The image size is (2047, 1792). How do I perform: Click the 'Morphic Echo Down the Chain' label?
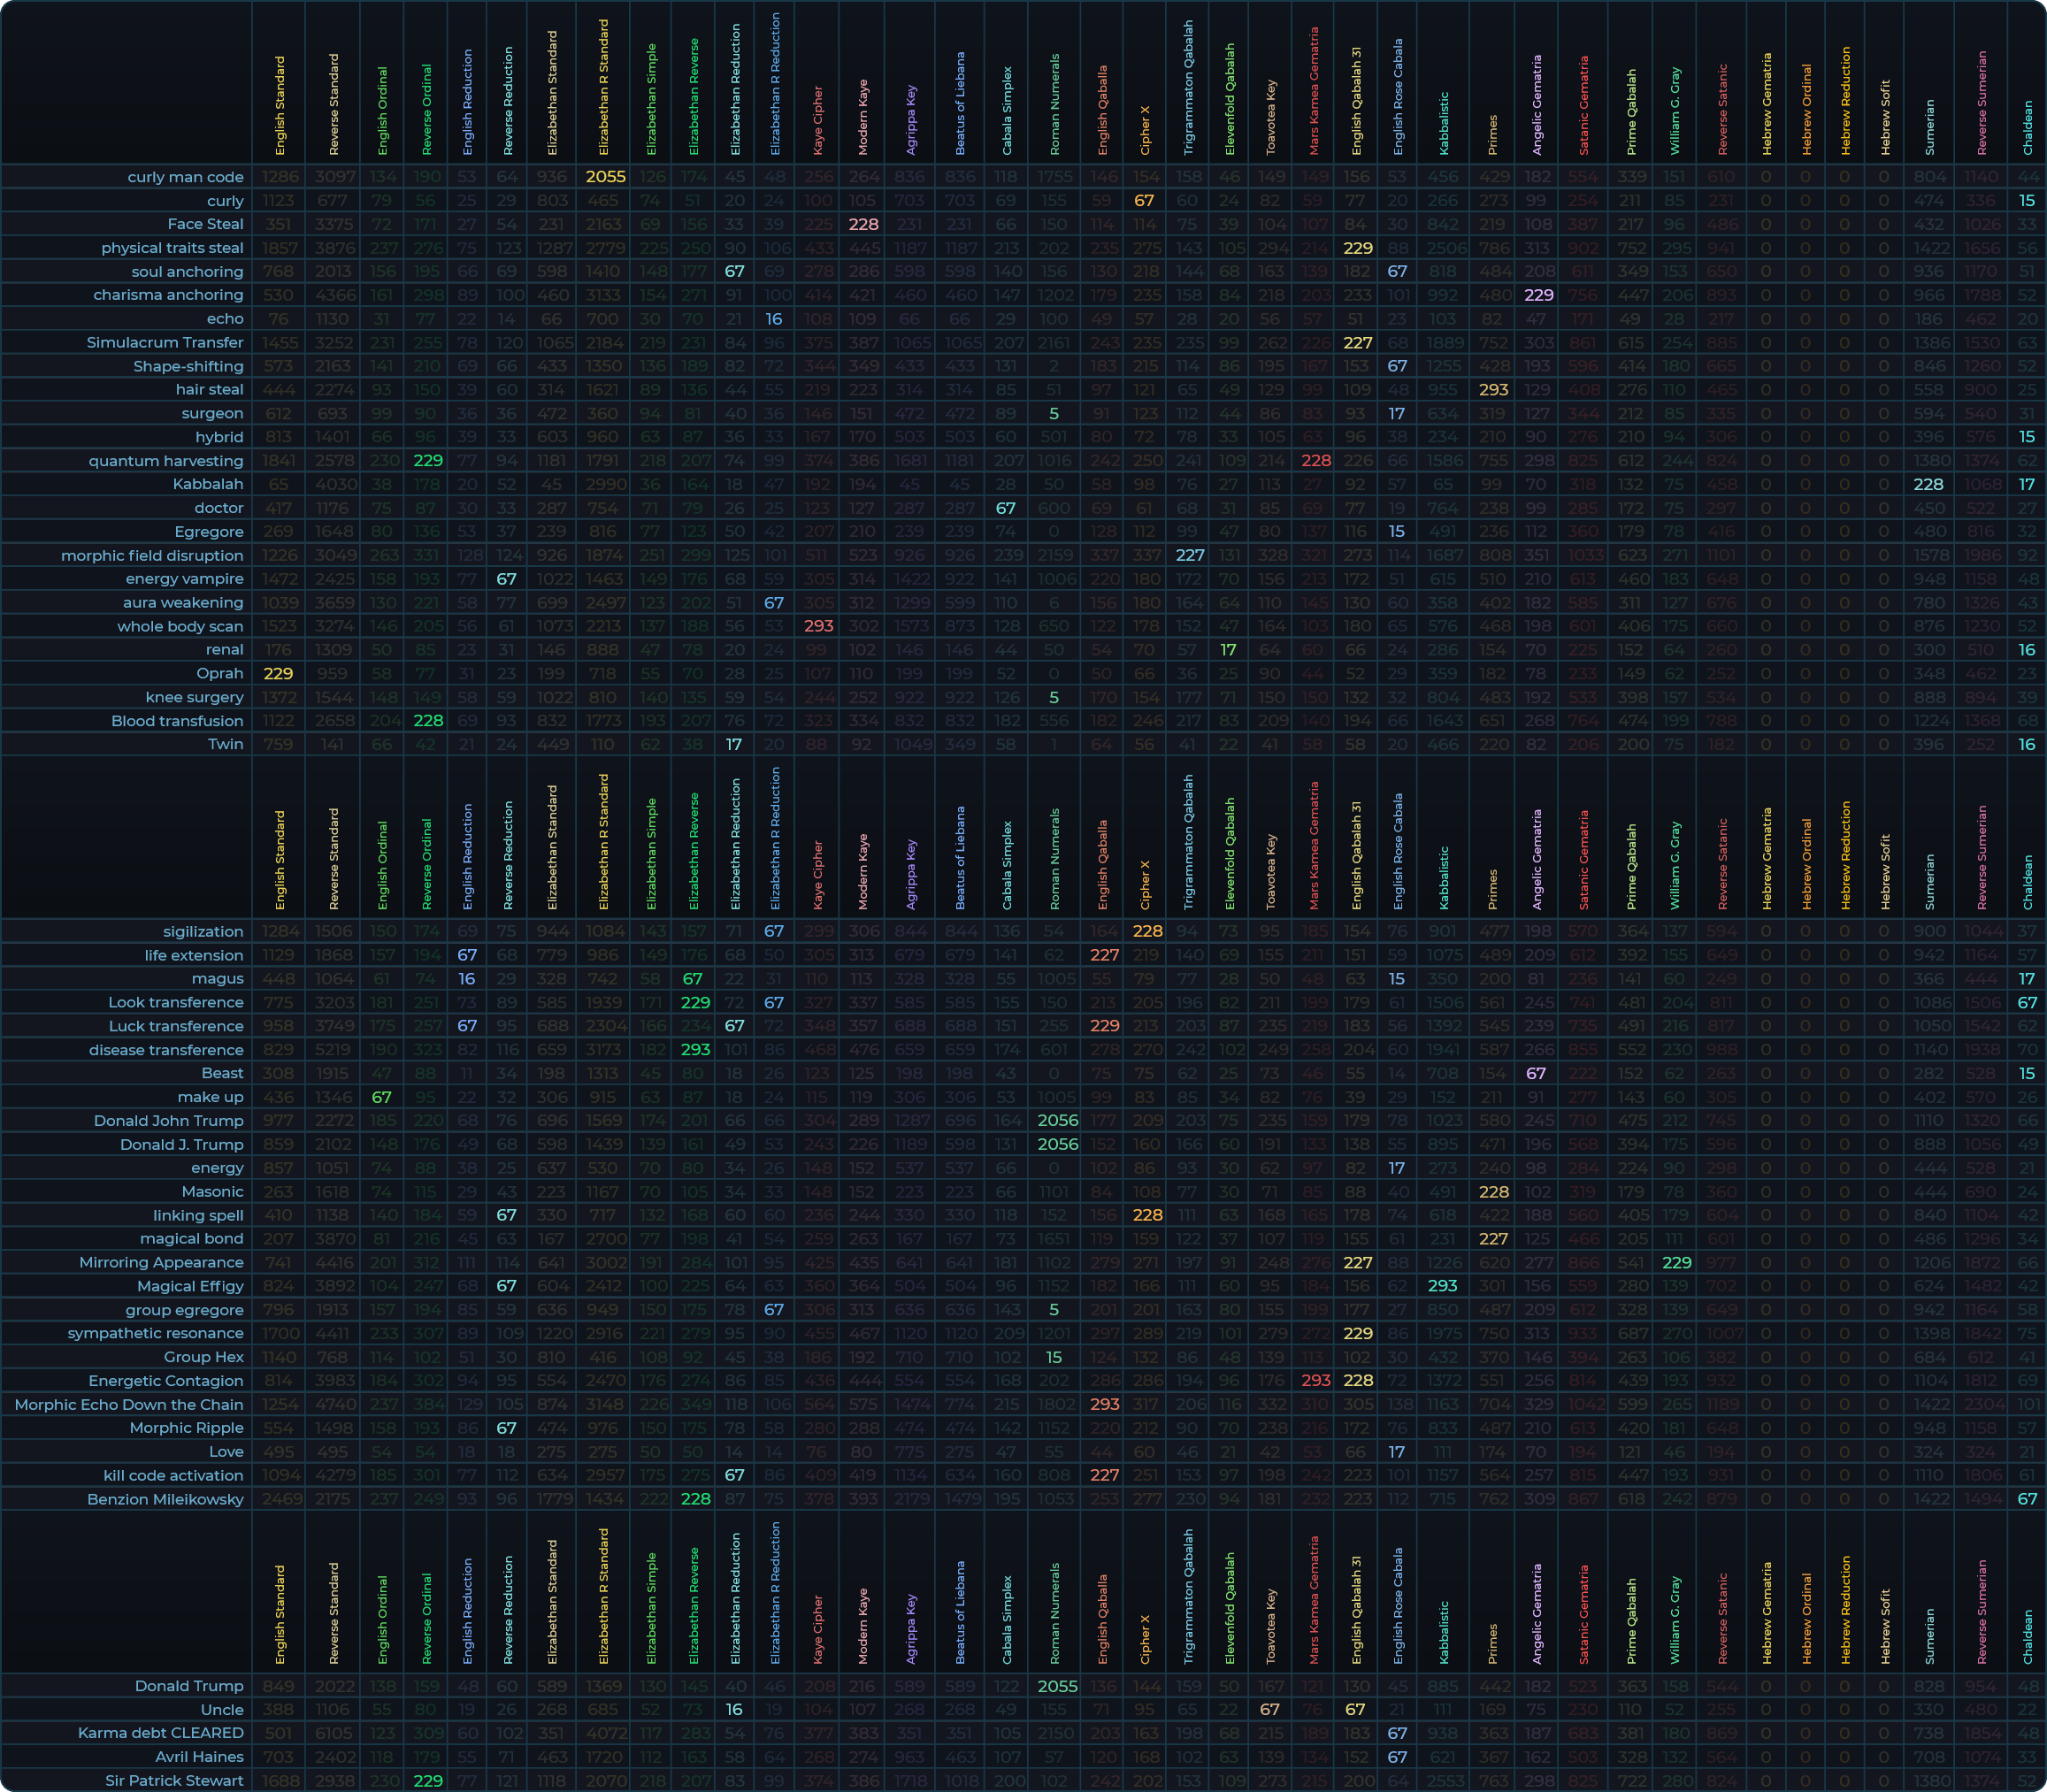click(x=129, y=1404)
